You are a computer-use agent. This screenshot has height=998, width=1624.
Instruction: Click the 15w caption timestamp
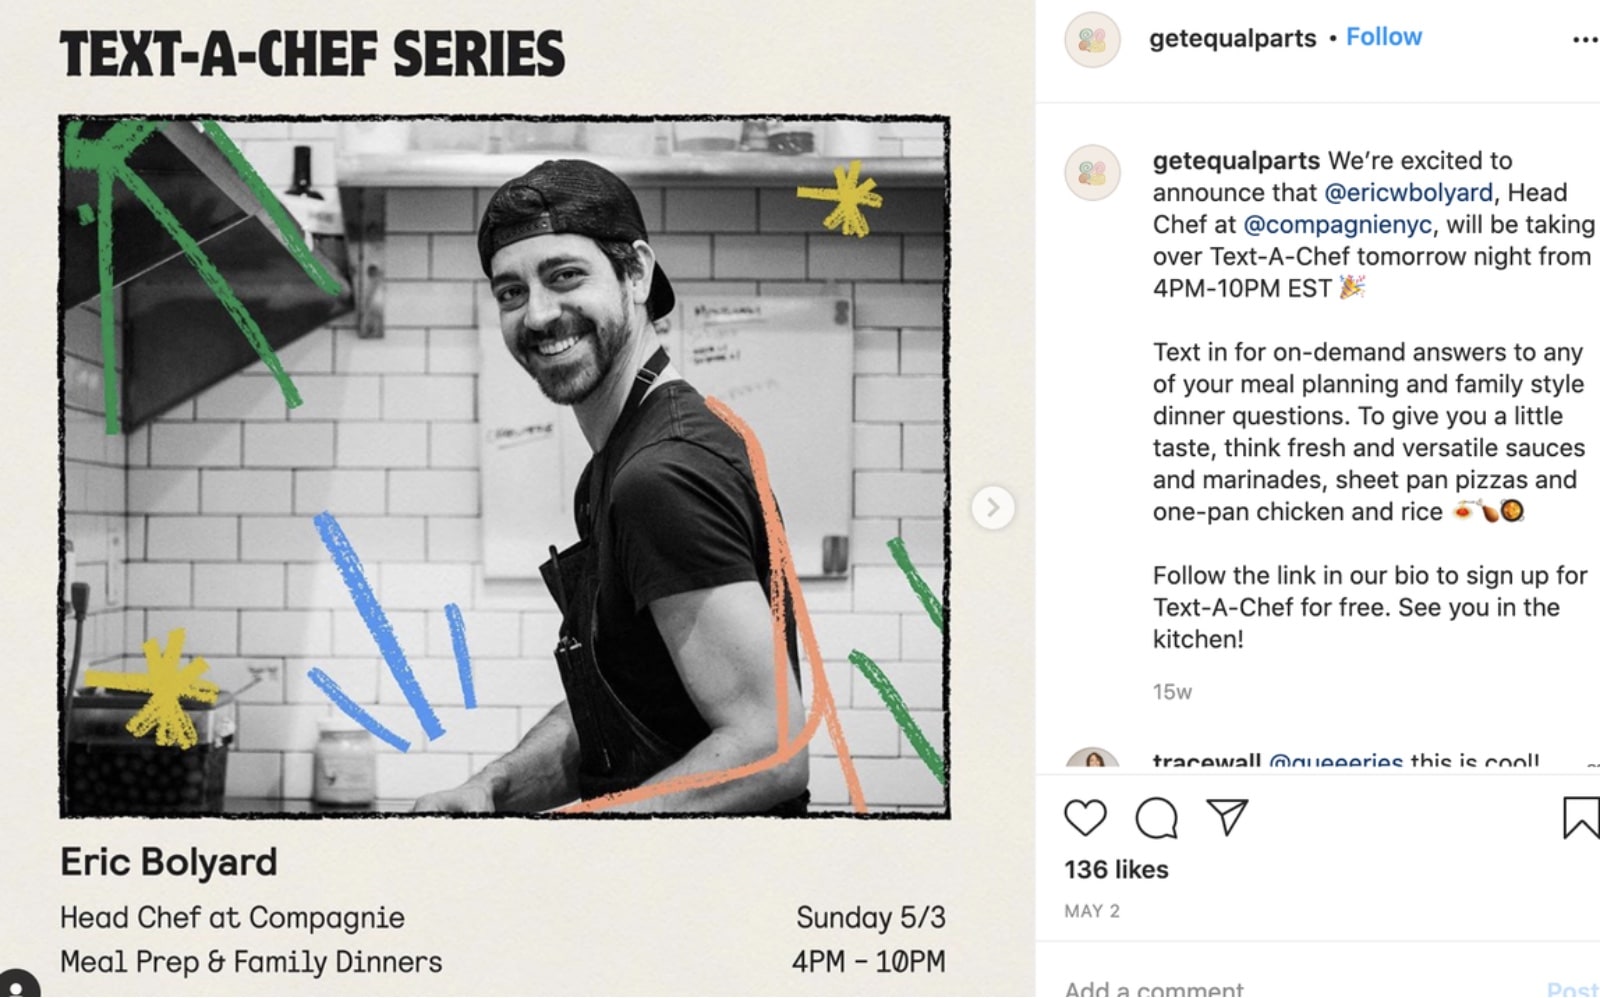coord(1172,692)
